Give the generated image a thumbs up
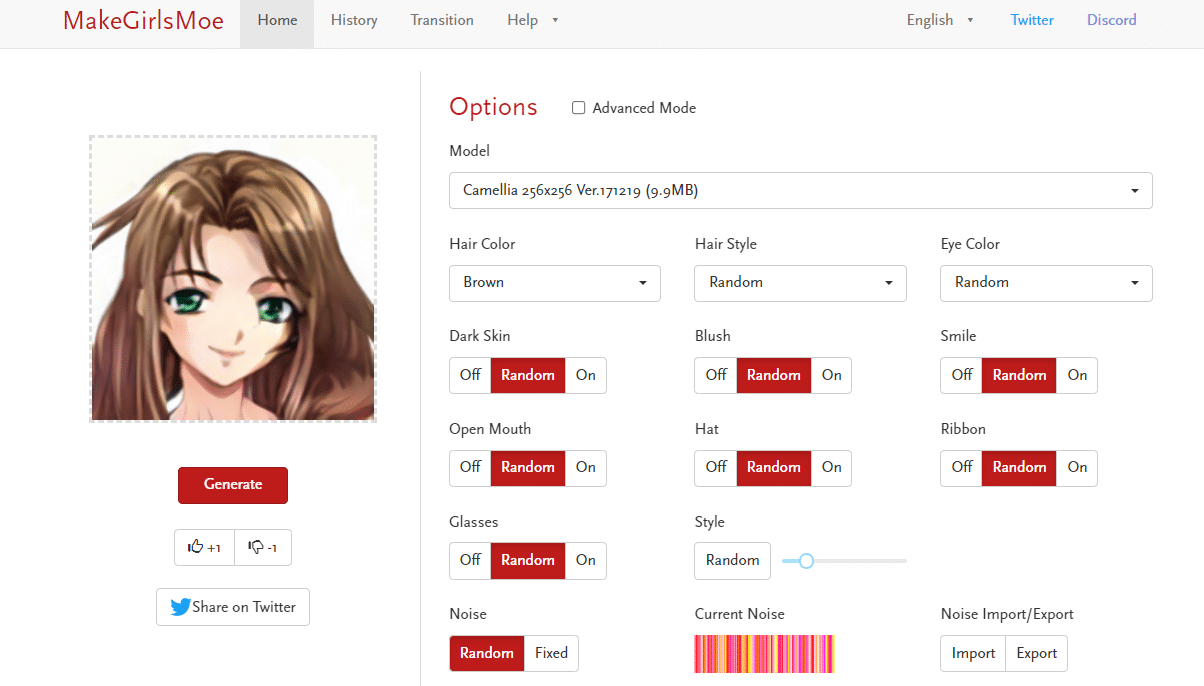Viewport: 1204px width, 686px height. click(x=204, y=547)
